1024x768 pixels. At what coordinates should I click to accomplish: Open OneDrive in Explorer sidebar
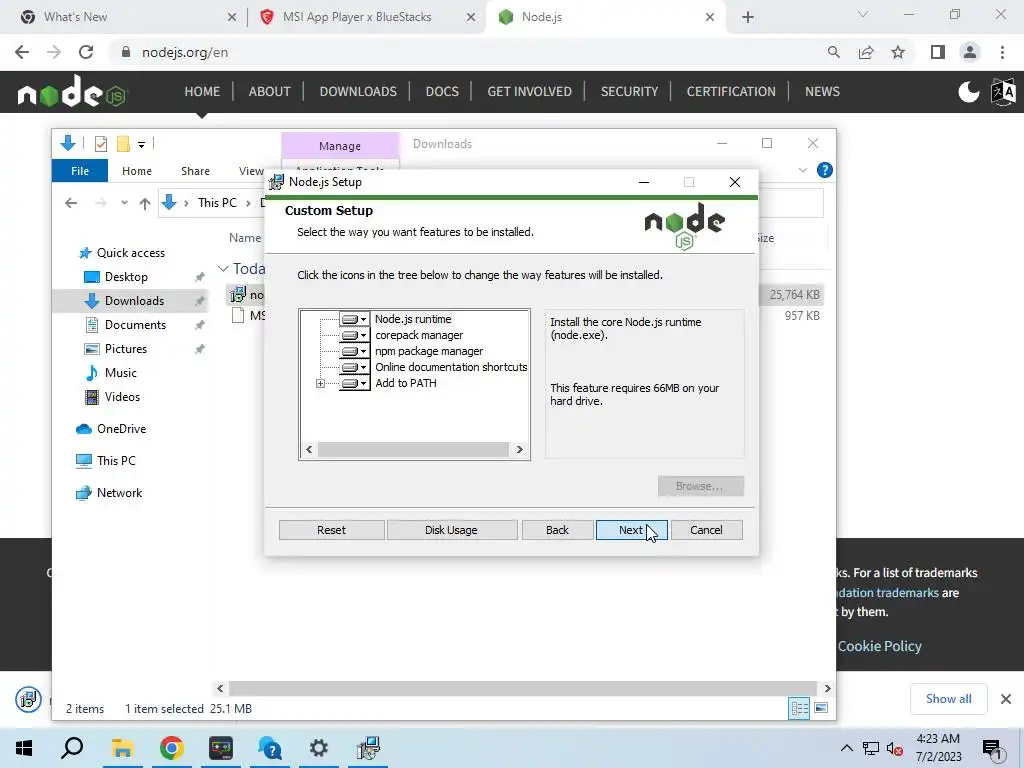[x=121, y=429]
